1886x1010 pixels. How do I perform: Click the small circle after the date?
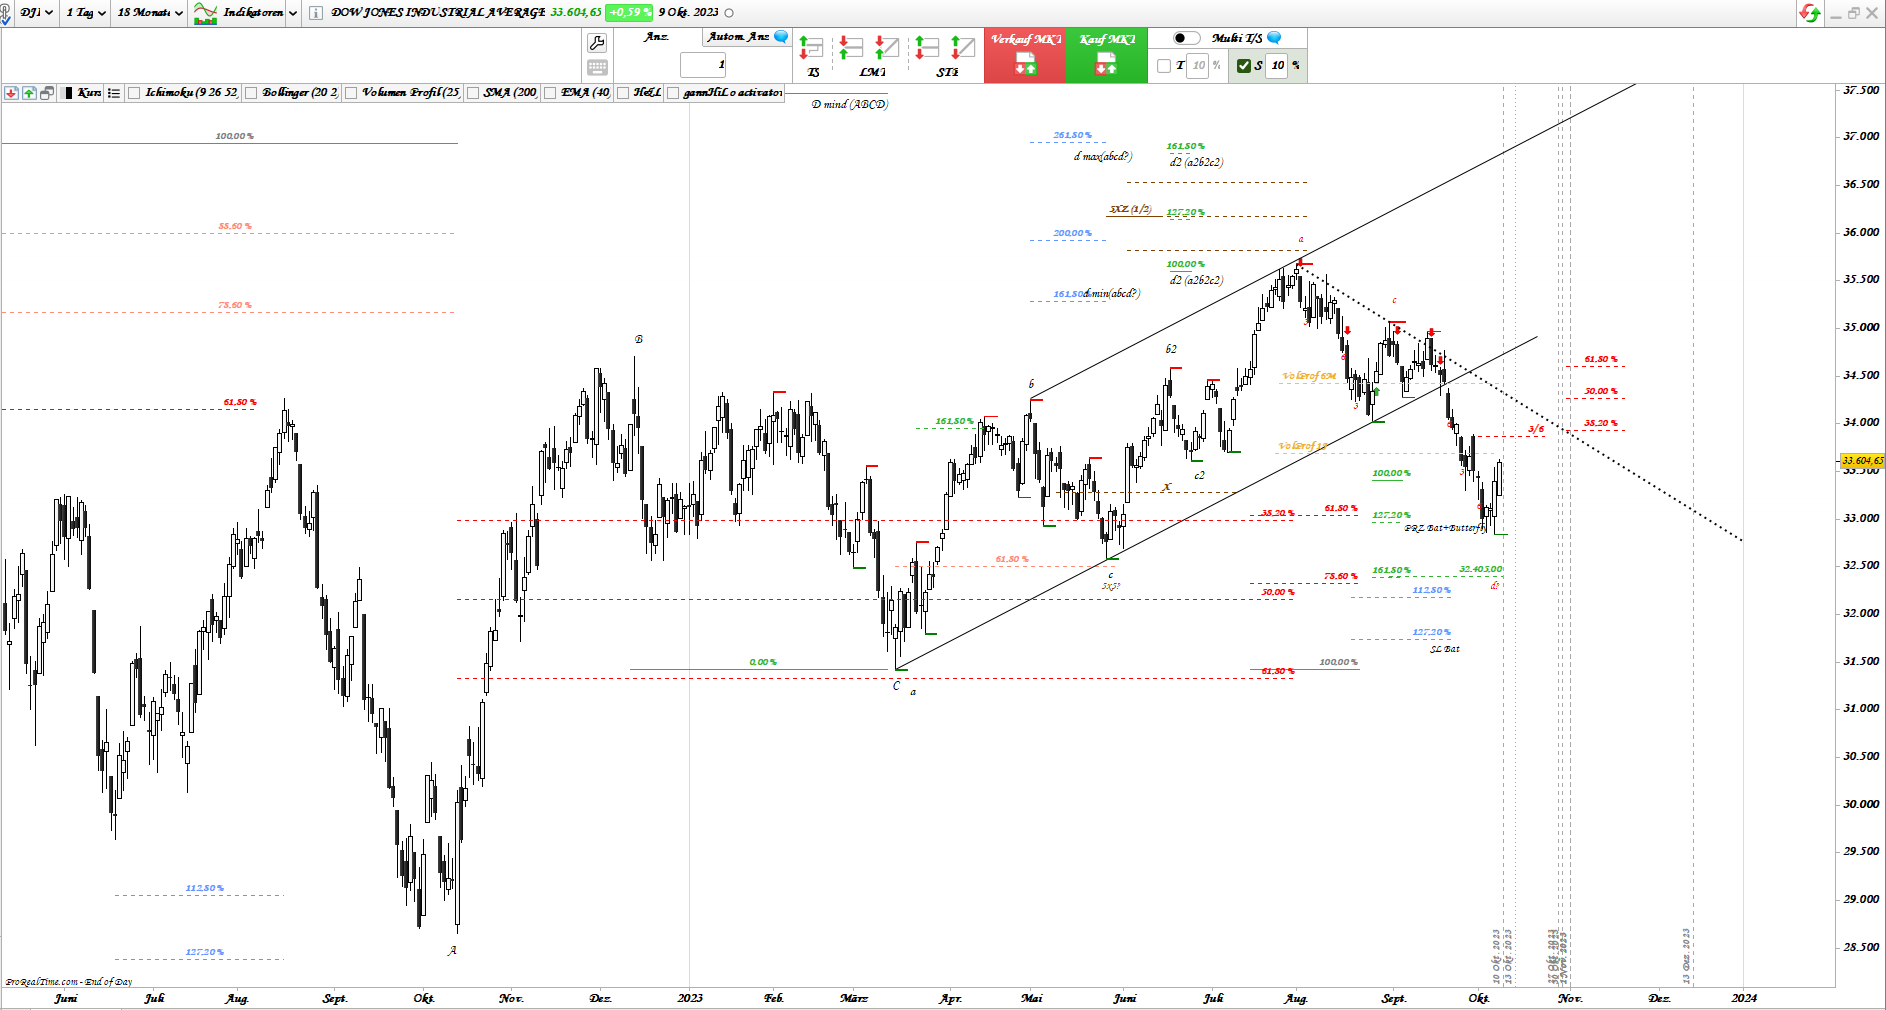point(729,13)
